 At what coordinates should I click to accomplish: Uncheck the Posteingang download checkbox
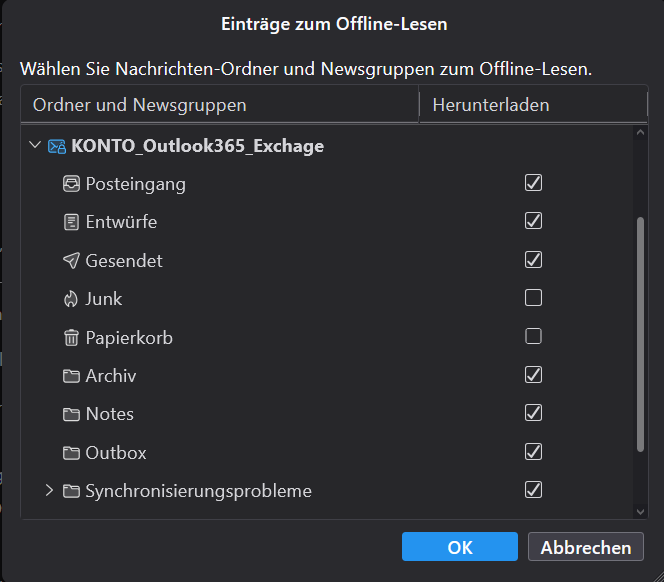click(533, 183)
